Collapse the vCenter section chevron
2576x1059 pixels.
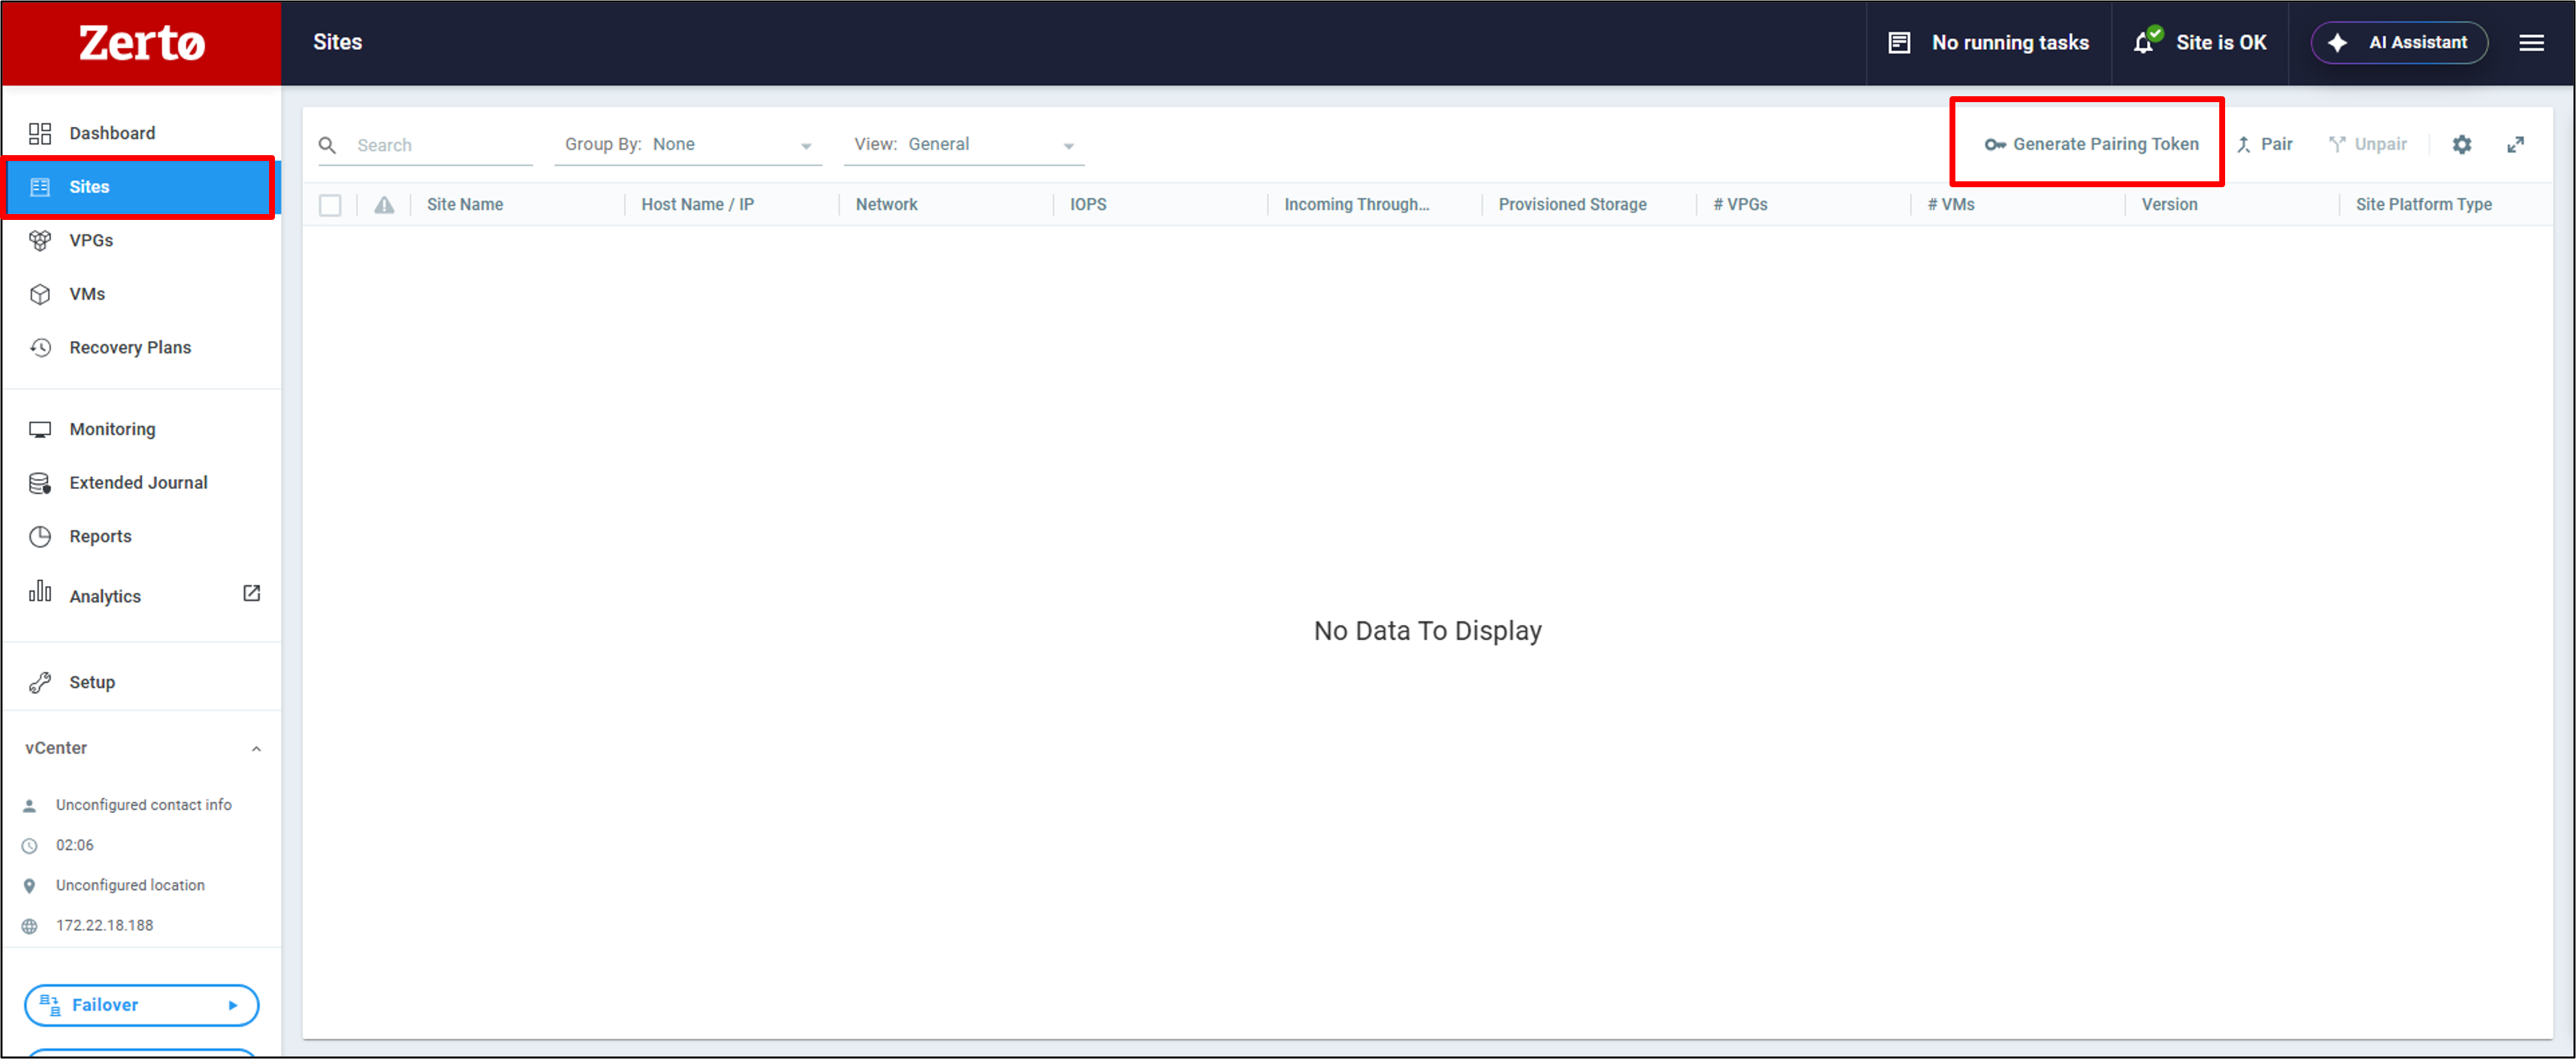[x=256, y=749]
